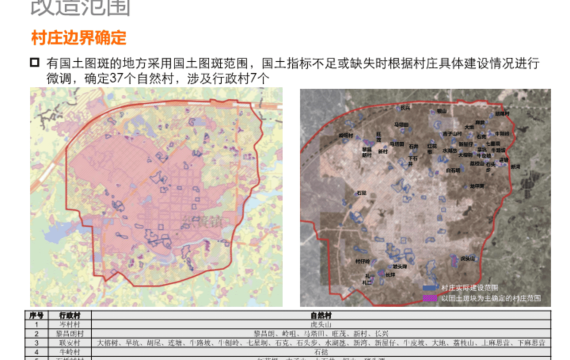570x360 pixels.
Task: Select the pink land-use map on the left
Action: pyautogui.click(x=156, y=197)
